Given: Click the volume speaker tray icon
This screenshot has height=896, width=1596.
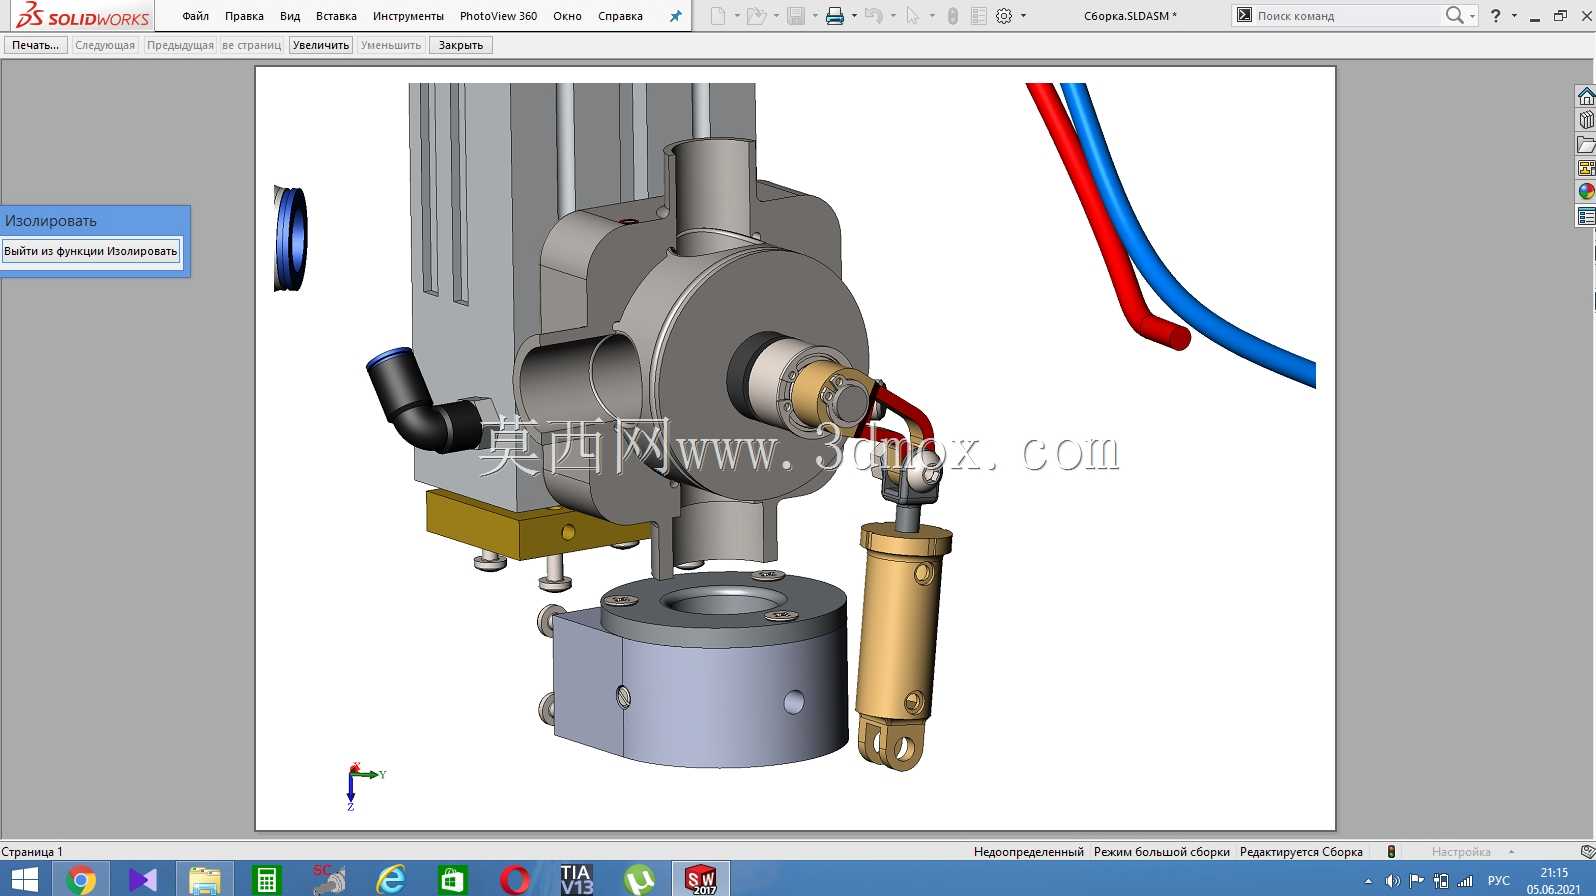Looking at the screenshot, I should click(1392, 881).
